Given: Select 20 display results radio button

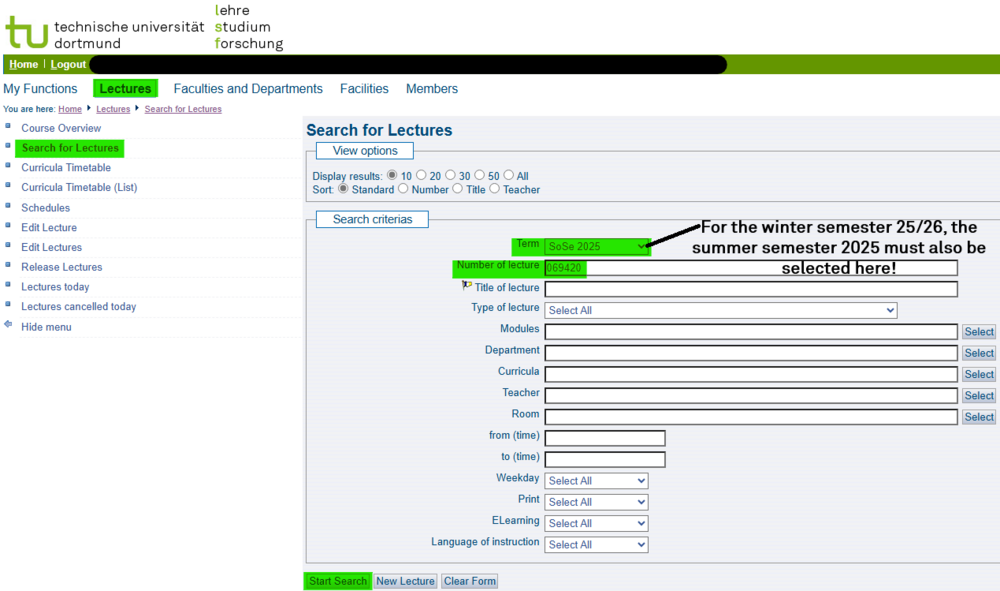Looking at the screenshot, I should 421,175.
